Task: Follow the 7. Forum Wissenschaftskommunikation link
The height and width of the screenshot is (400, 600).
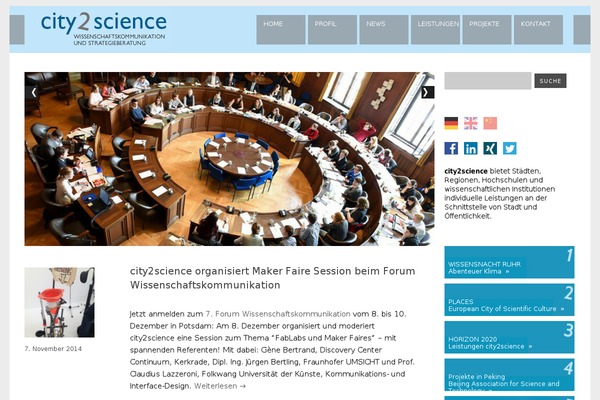Action: tap(278, 314)
